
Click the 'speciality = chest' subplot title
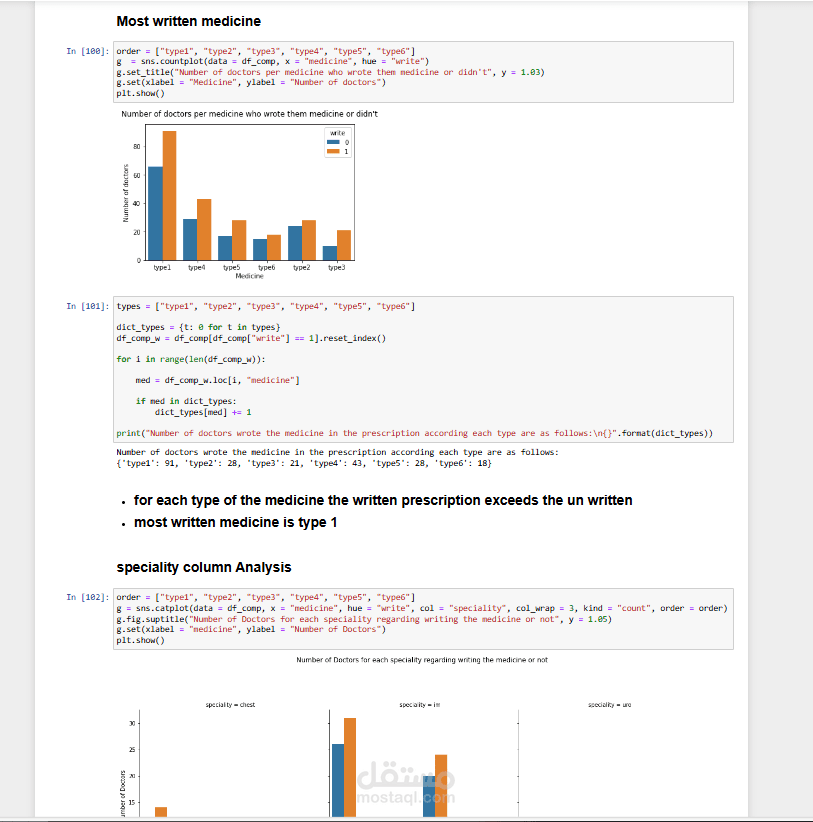click(x=230, y=705)
